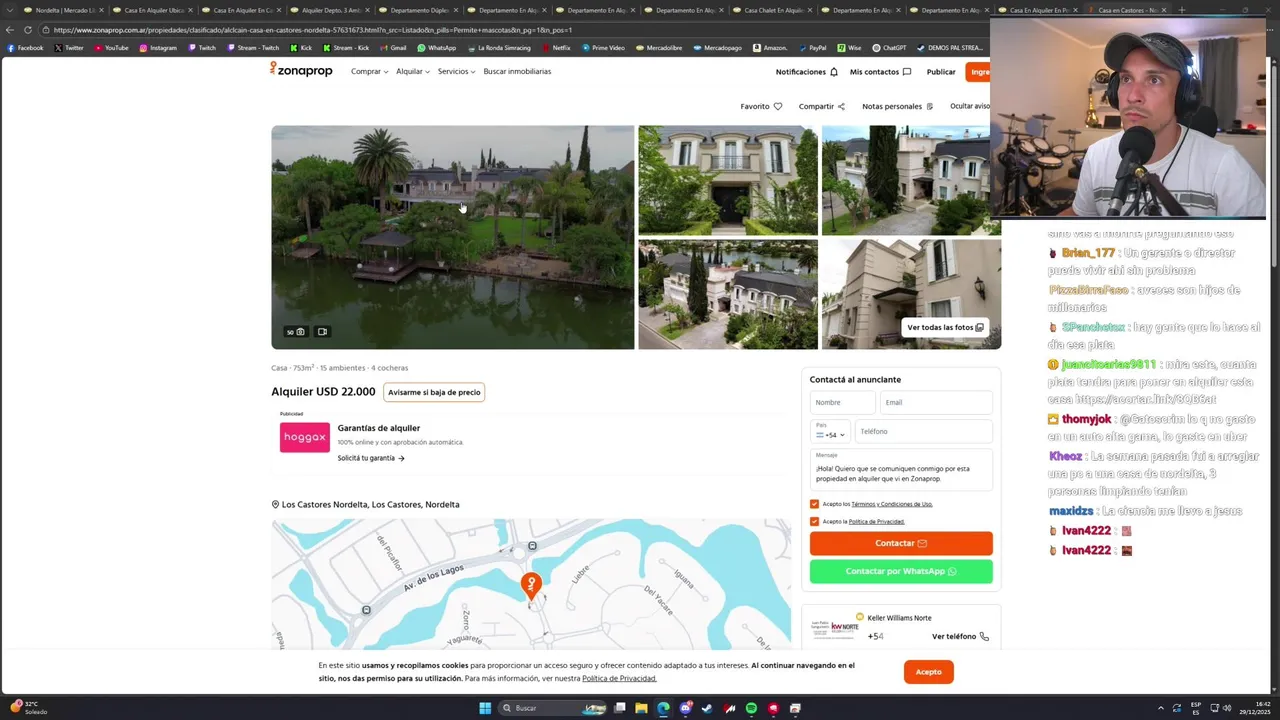Go back in browser

click(x=10, y=30)
